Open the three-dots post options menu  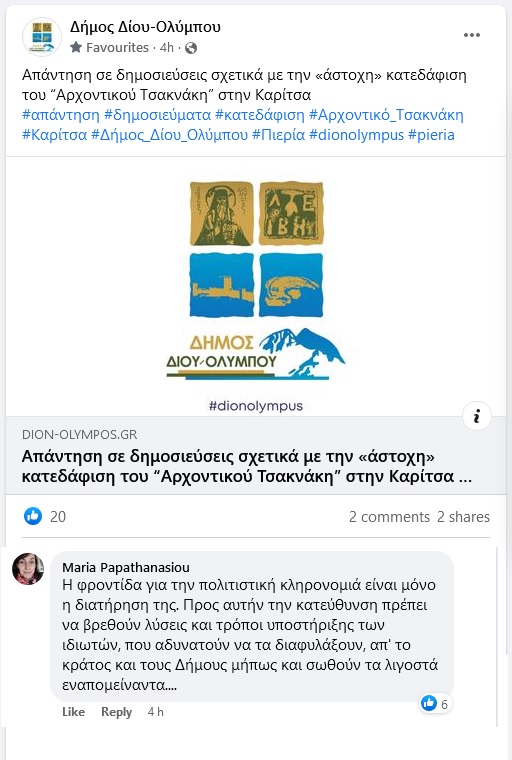471,35
